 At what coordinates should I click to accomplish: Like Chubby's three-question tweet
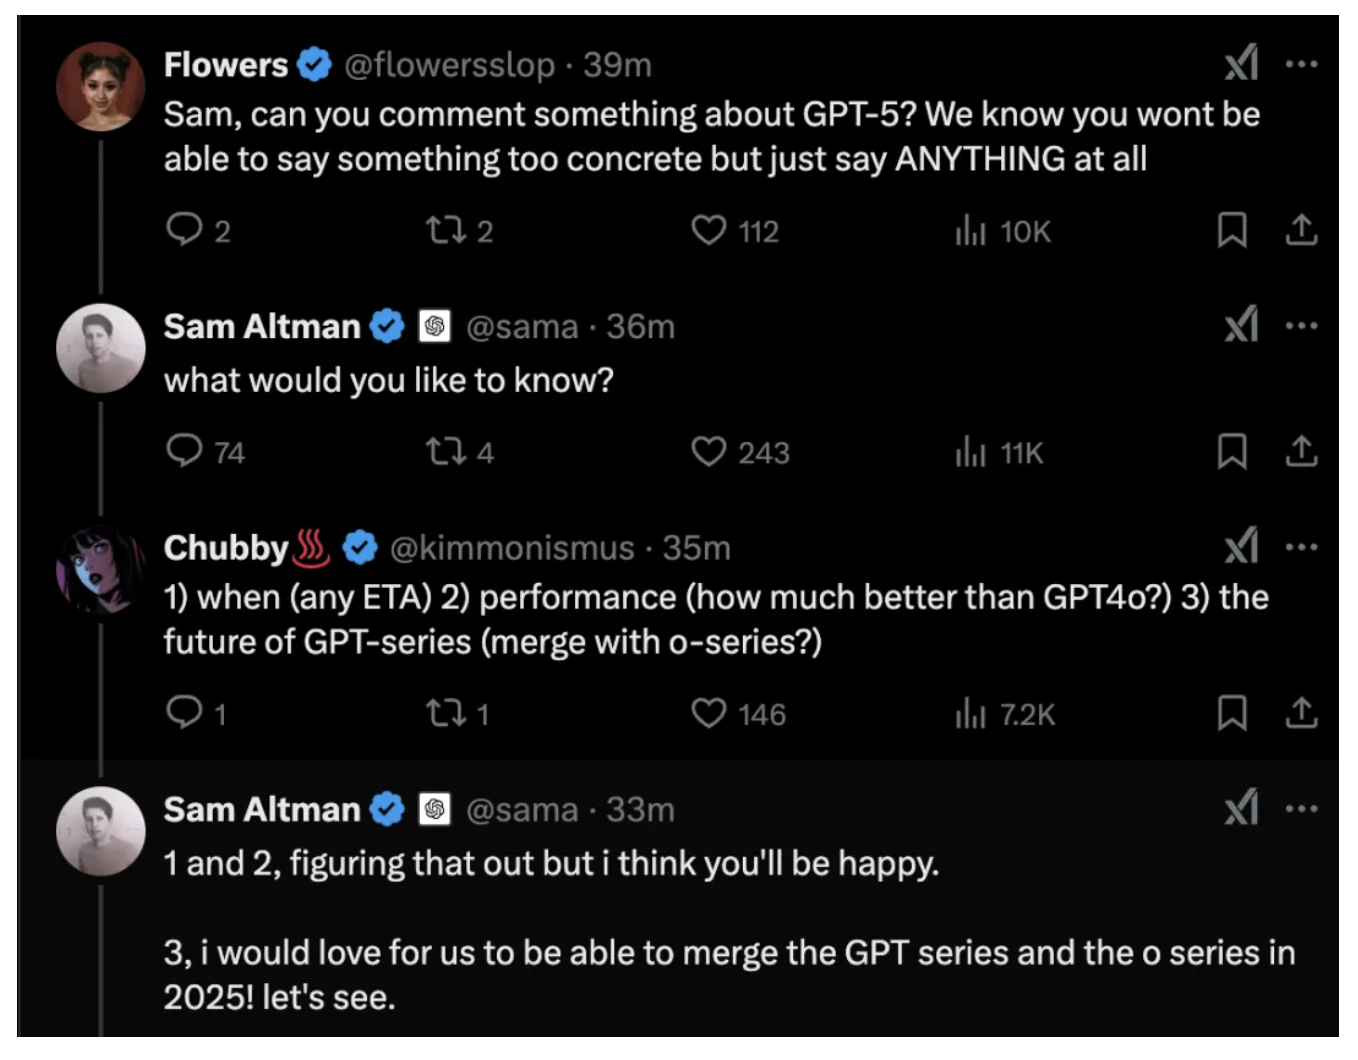point(709,713)
